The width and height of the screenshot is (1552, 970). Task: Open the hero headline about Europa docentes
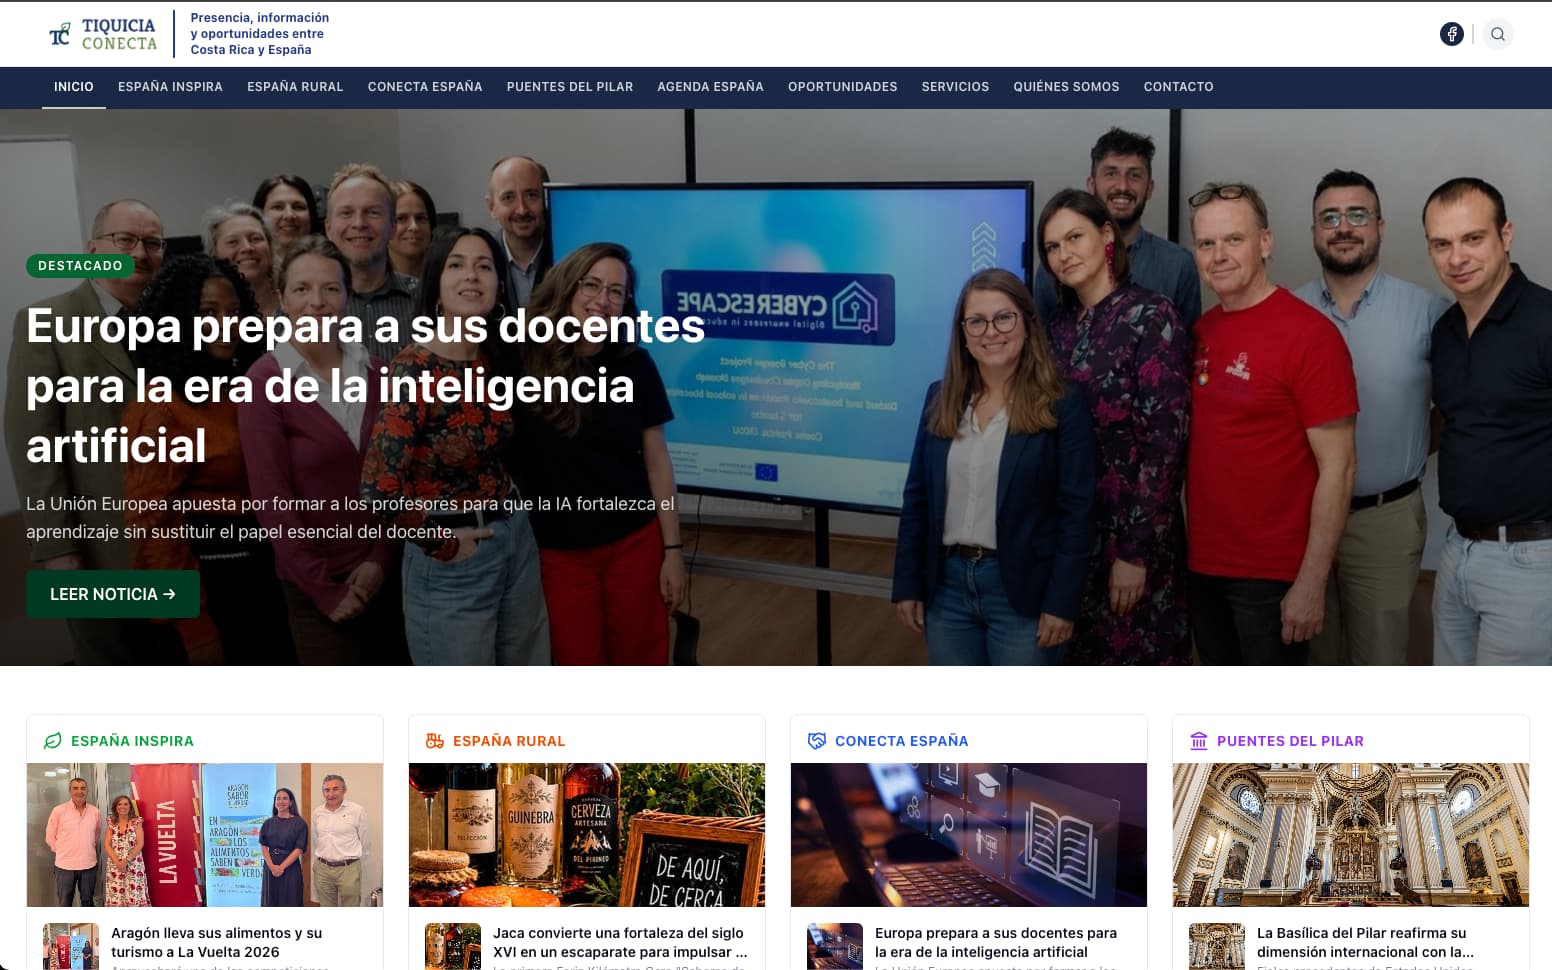tap(366, 386)
